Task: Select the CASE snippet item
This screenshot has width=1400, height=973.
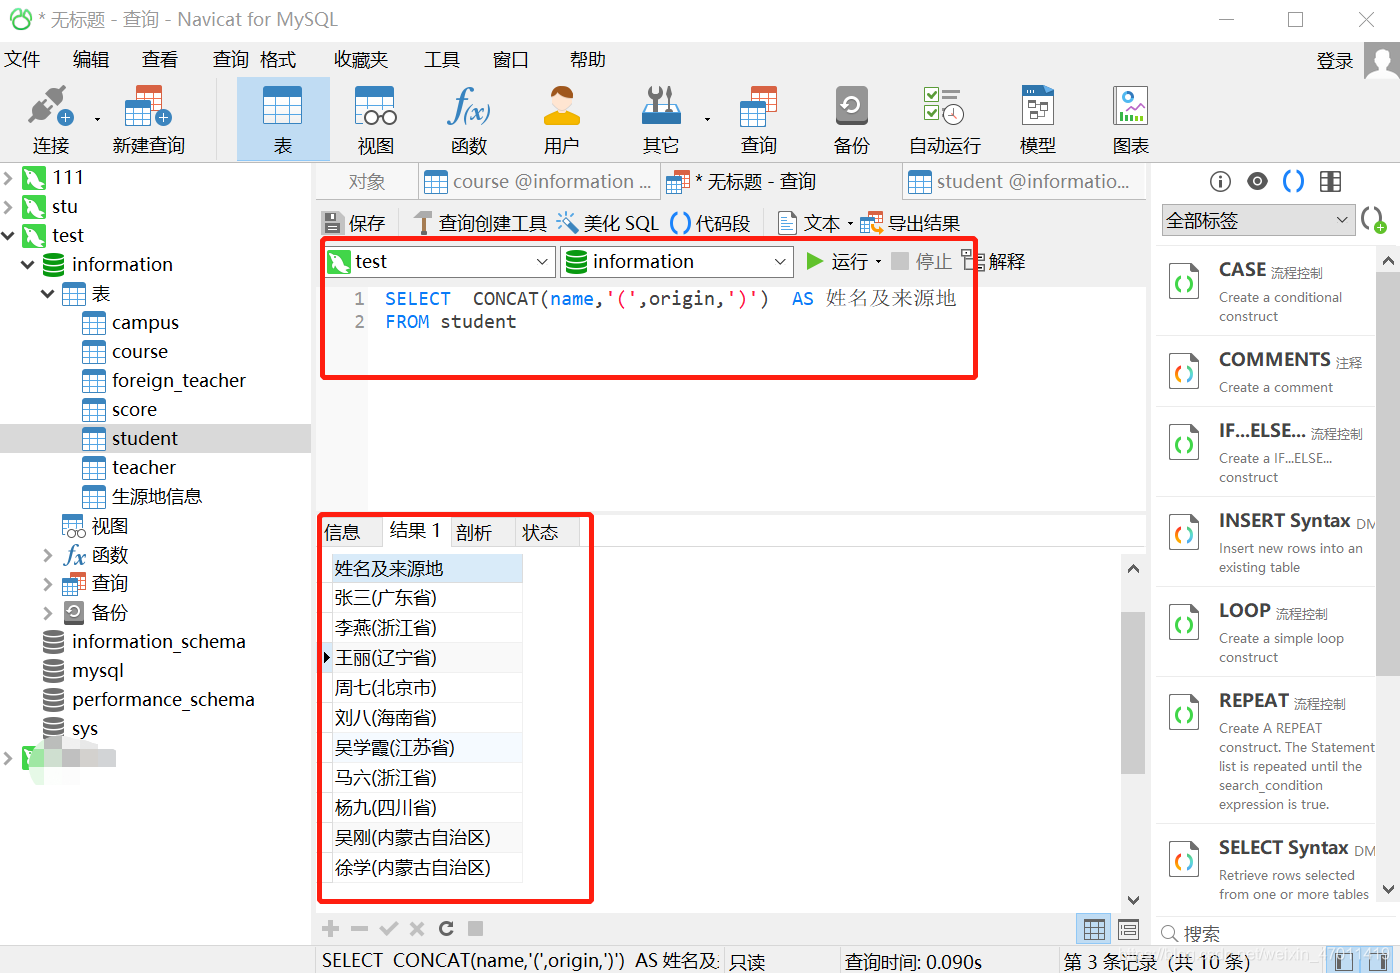Action: pyautogui.click(x=1266, y=291)
